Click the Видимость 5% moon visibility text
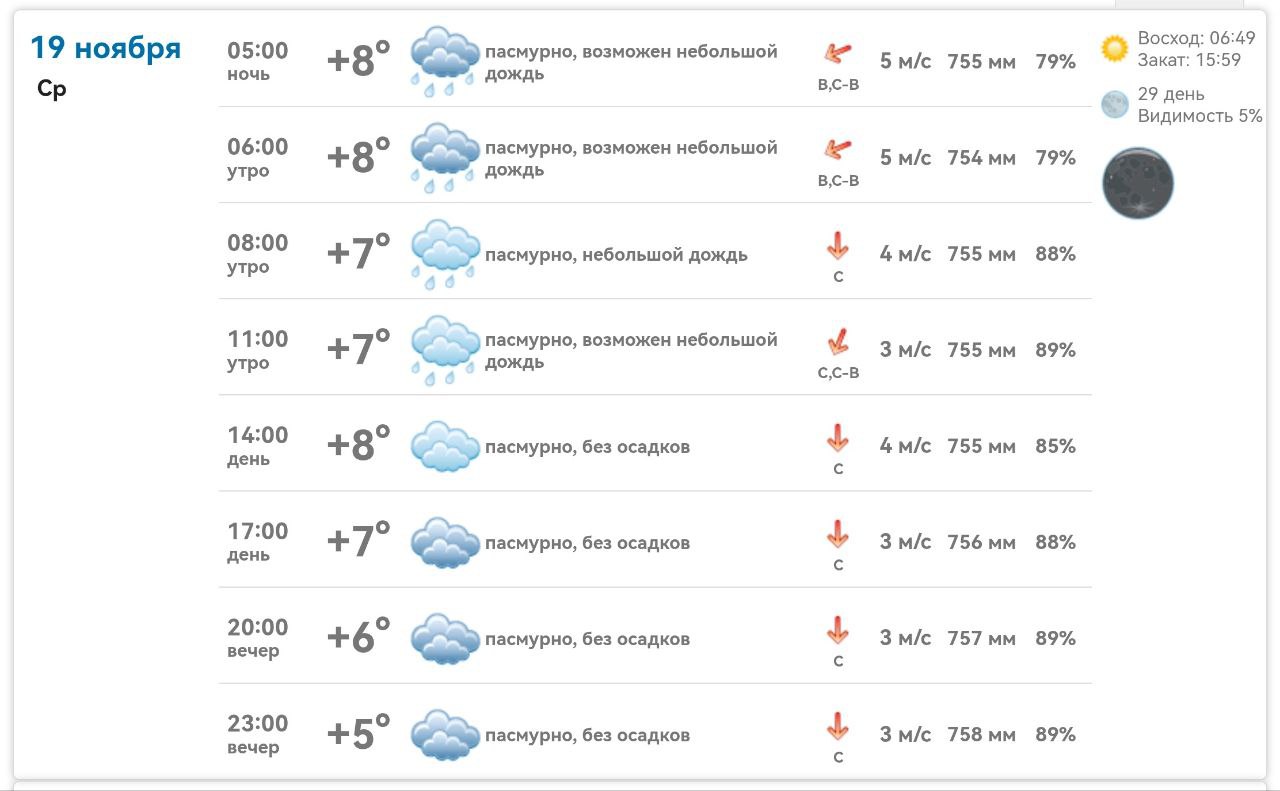Screen dimensions: 1280x791 point(1200,115)
